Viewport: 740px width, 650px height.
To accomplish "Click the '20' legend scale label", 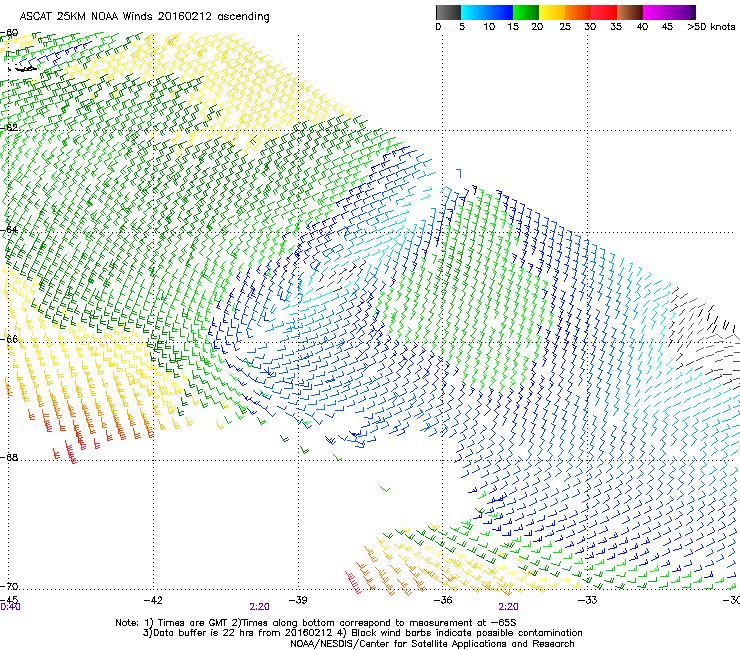I will (x=537, y=26).
